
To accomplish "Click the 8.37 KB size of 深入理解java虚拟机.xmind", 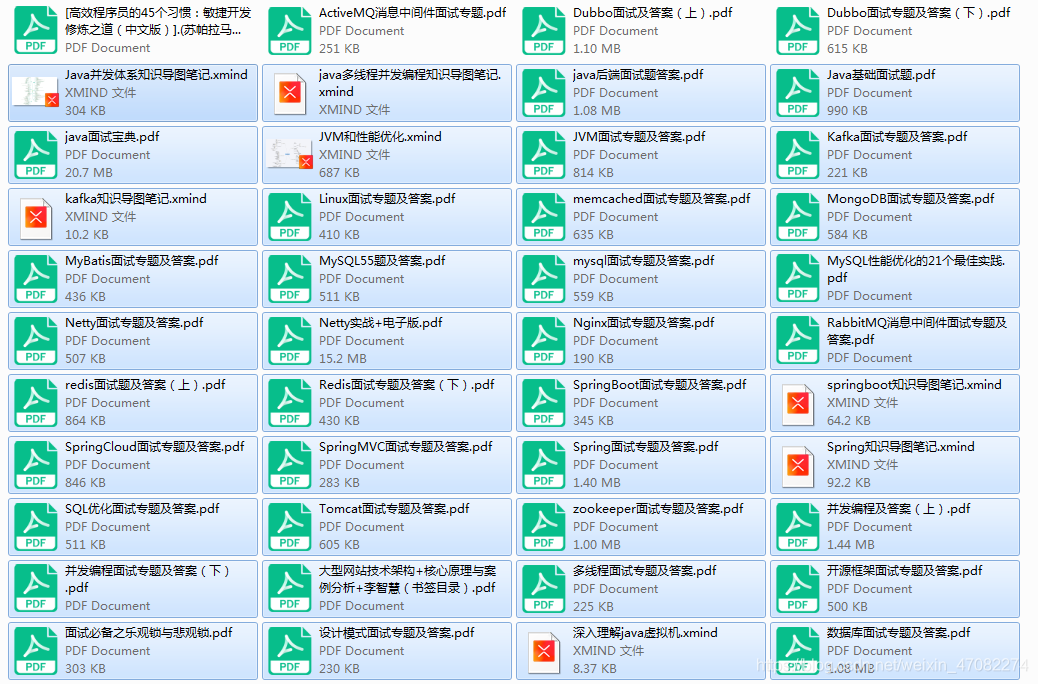I will click(x=594, y=669).
